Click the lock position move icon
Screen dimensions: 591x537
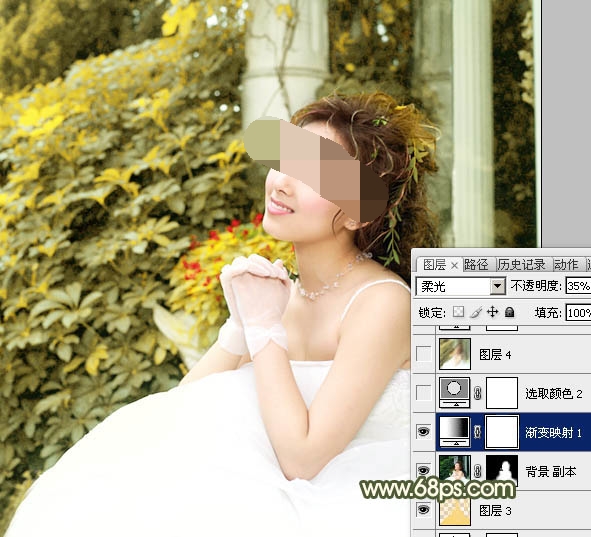point(493,312)
